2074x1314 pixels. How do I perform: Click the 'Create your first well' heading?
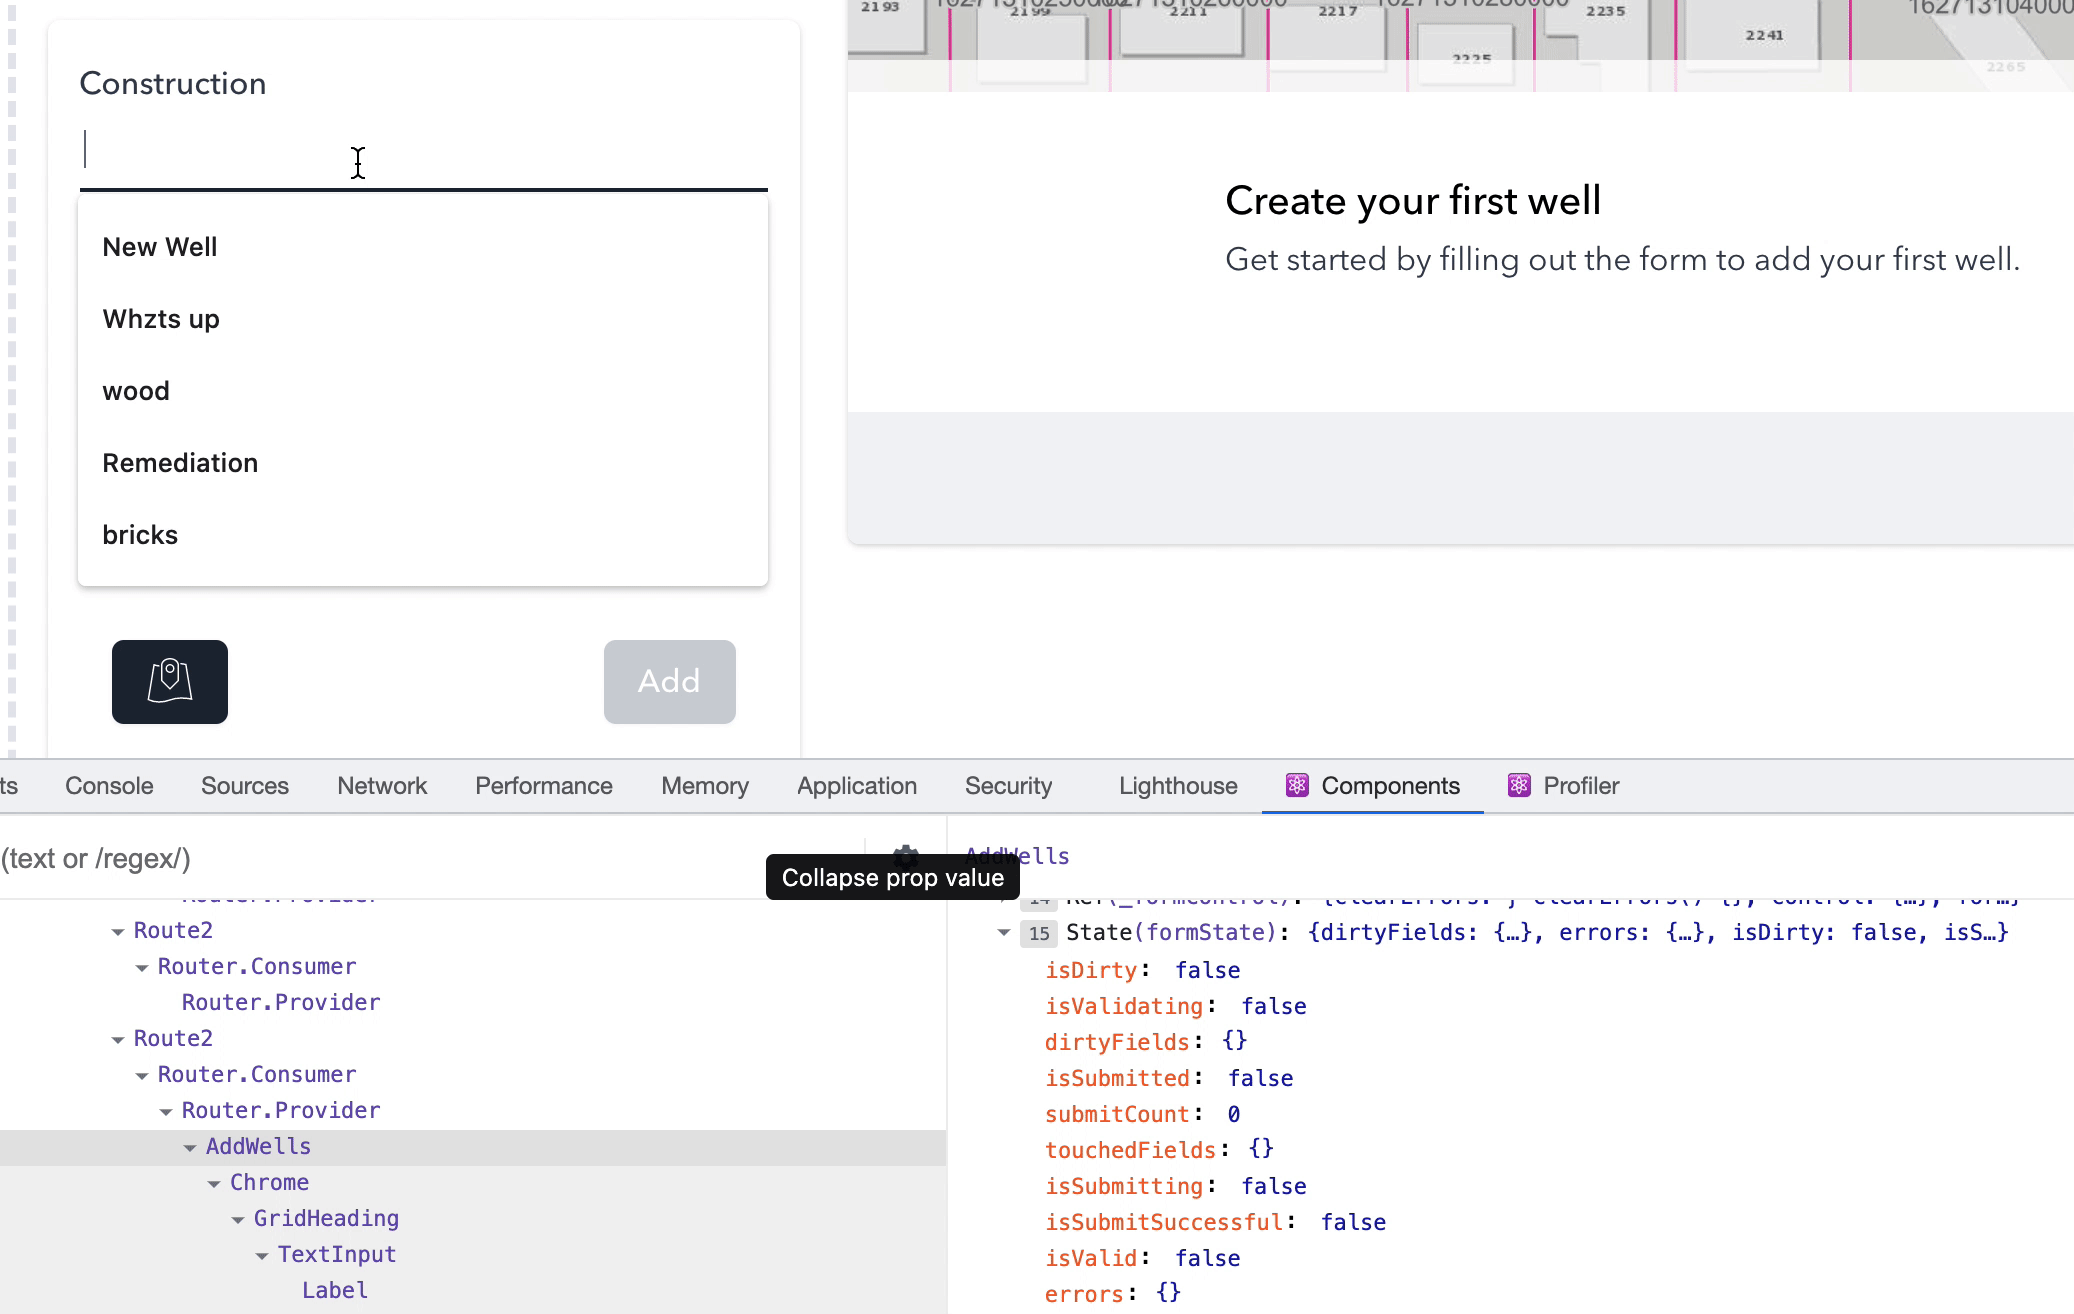pos(1413,201)
